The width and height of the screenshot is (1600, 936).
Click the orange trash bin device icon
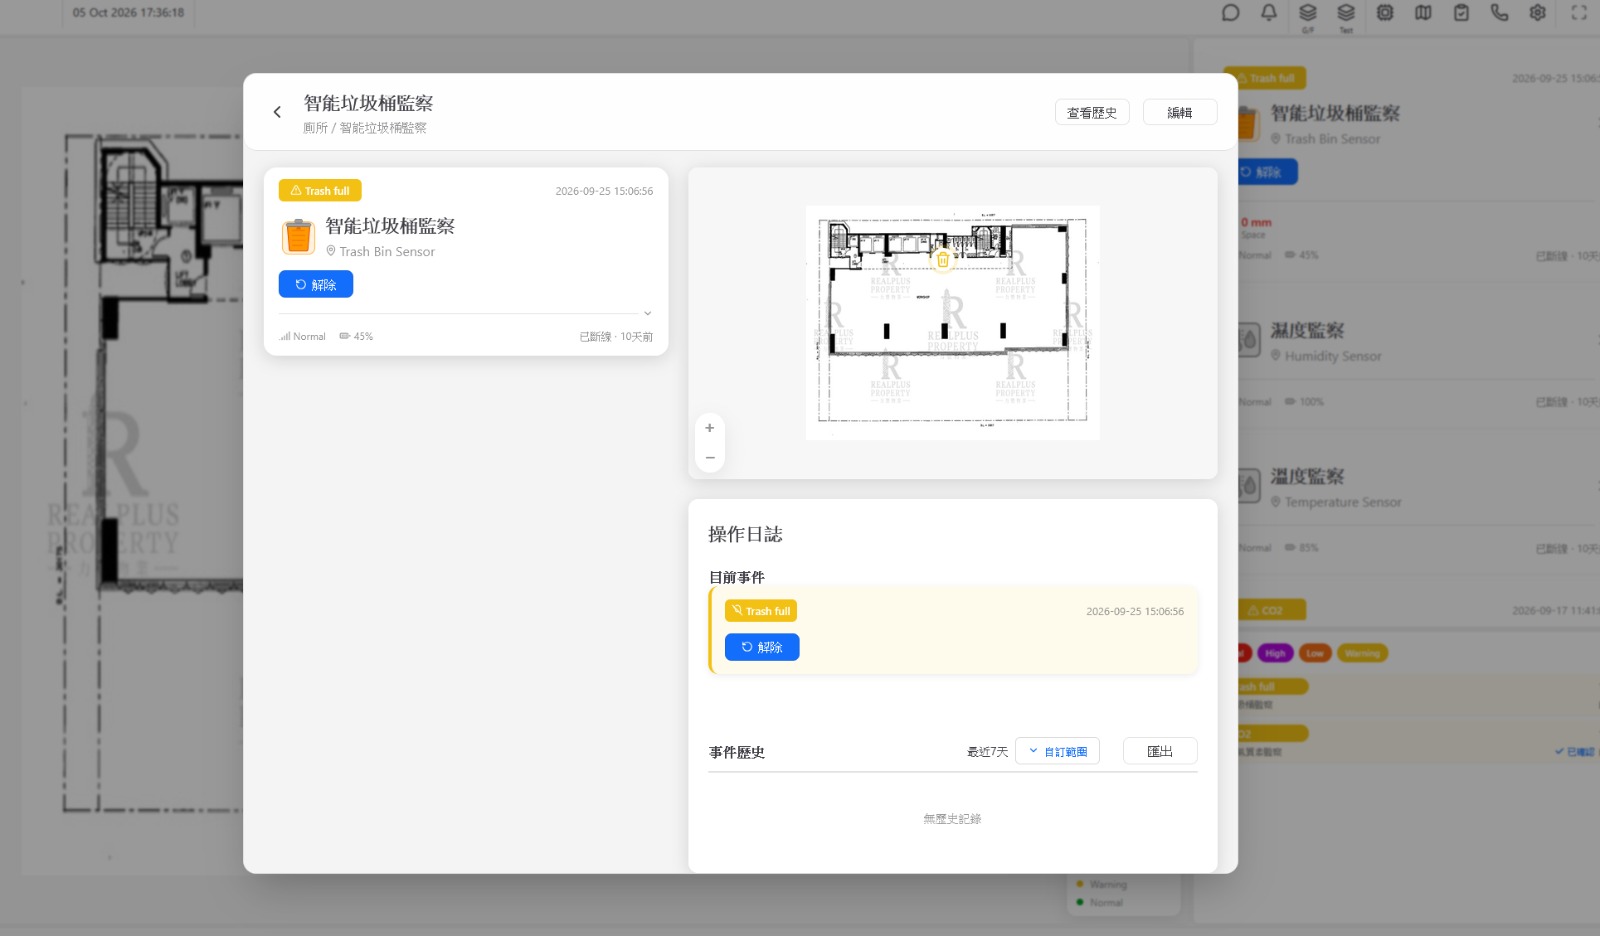pos(298,237)
